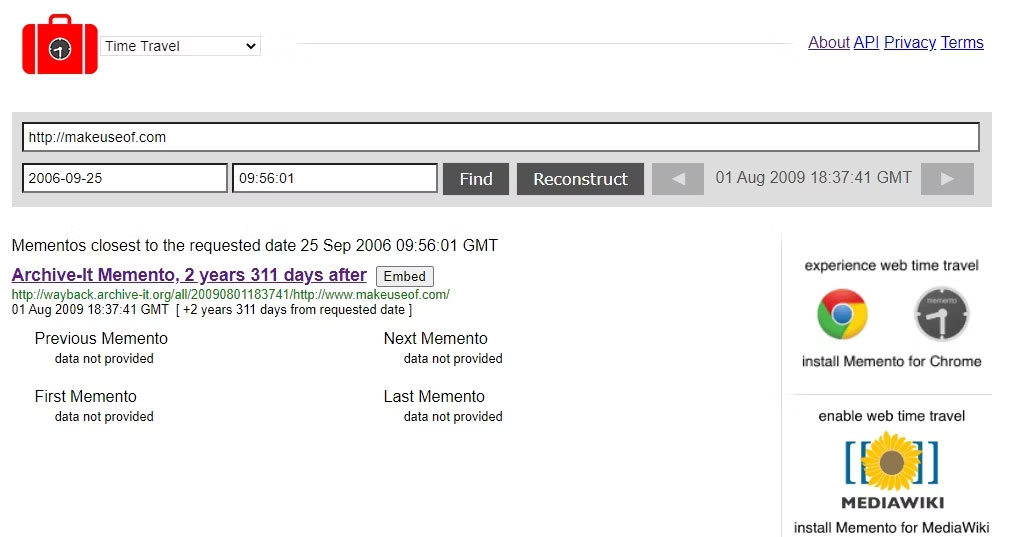The height and width of the screenshot is (537, 1015).
Task: Click the experience web time travel caption
Action: coord(891,266)
